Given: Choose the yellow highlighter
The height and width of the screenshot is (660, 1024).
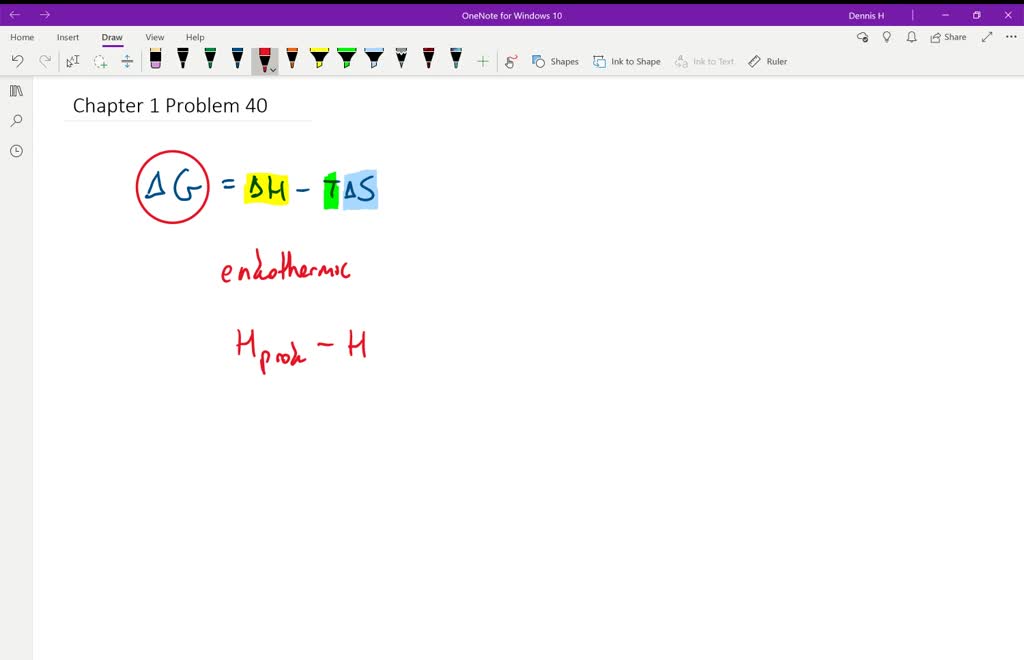Looking at the screenshot, I should tap(319, 59).
